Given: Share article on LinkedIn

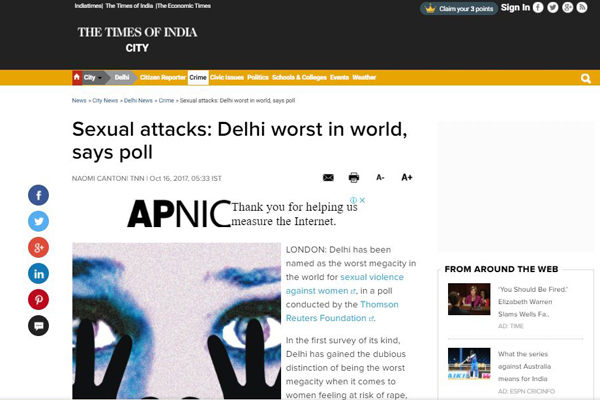Looking at the screenshot, I should (38, 273).
